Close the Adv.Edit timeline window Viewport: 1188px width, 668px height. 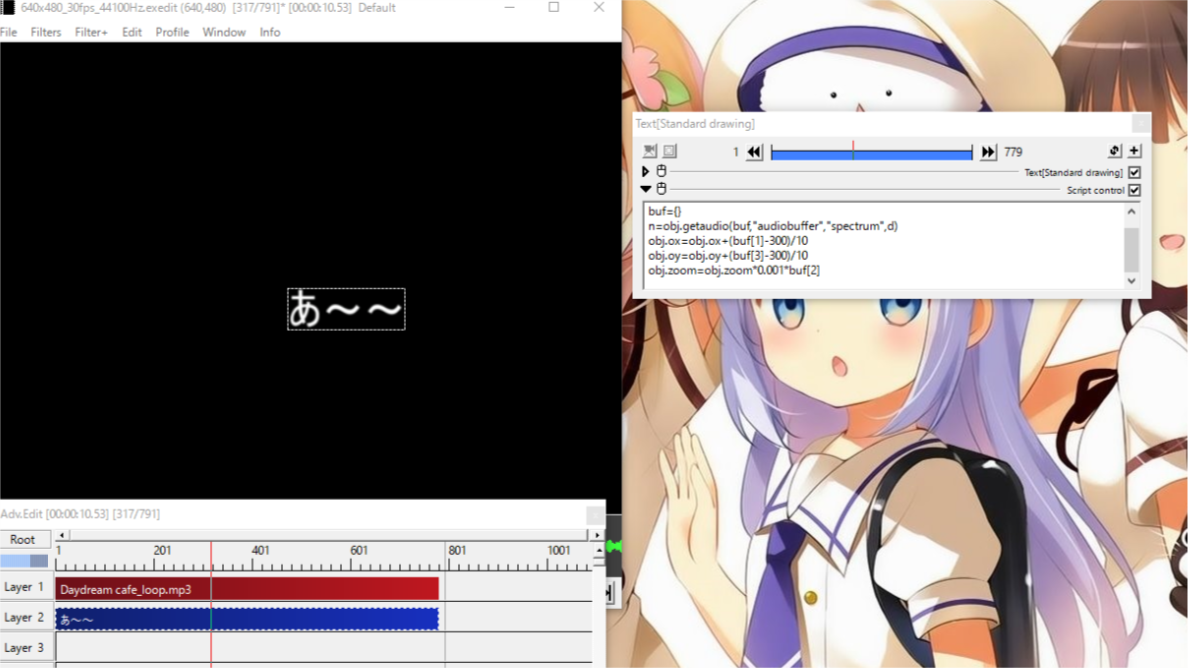click(x=596, y=514)
